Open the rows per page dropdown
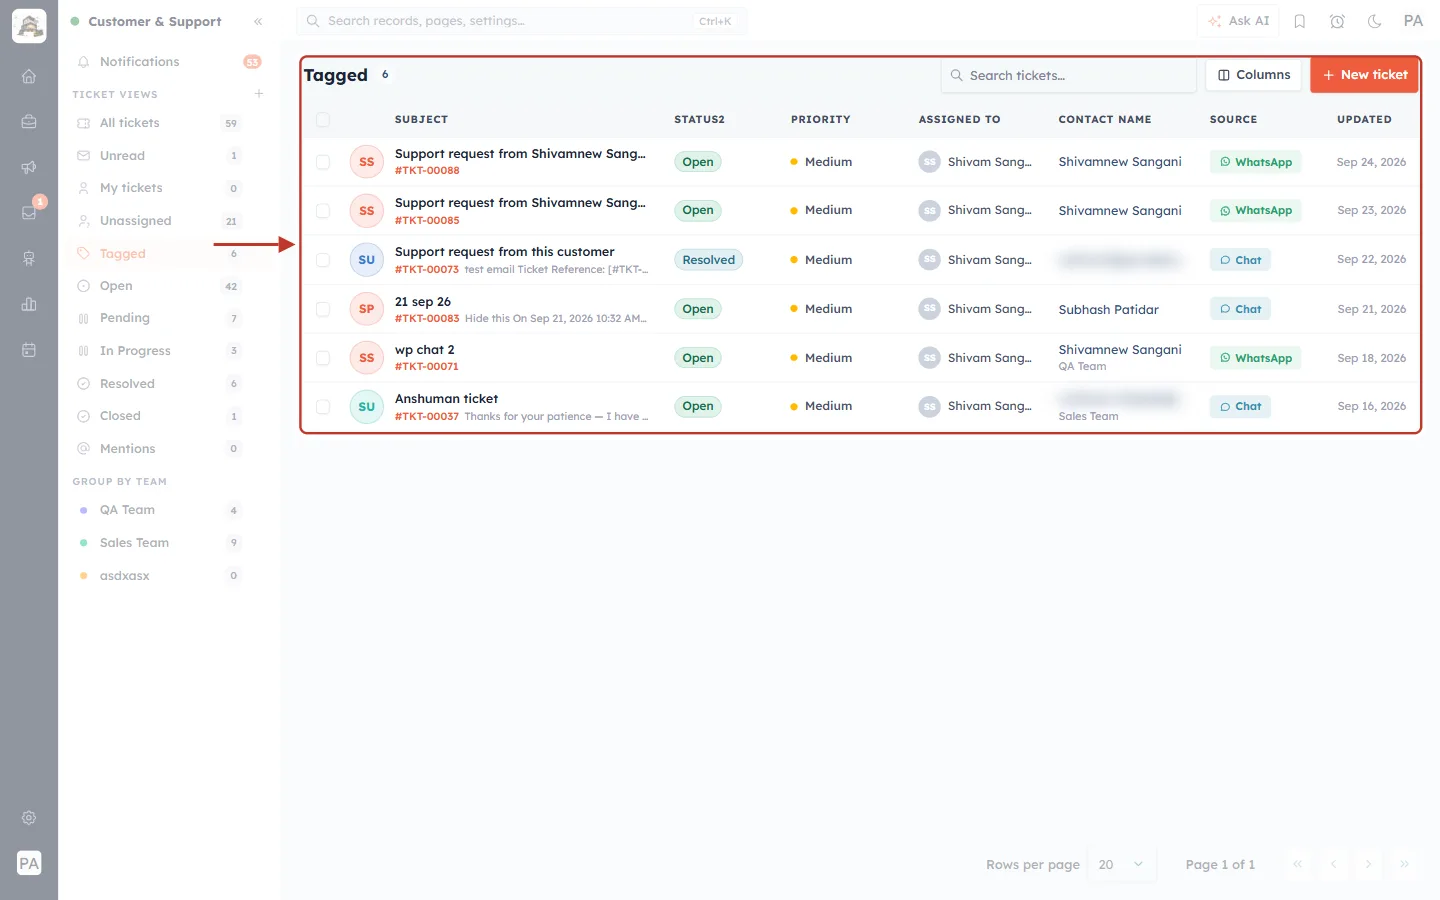 1122,865
